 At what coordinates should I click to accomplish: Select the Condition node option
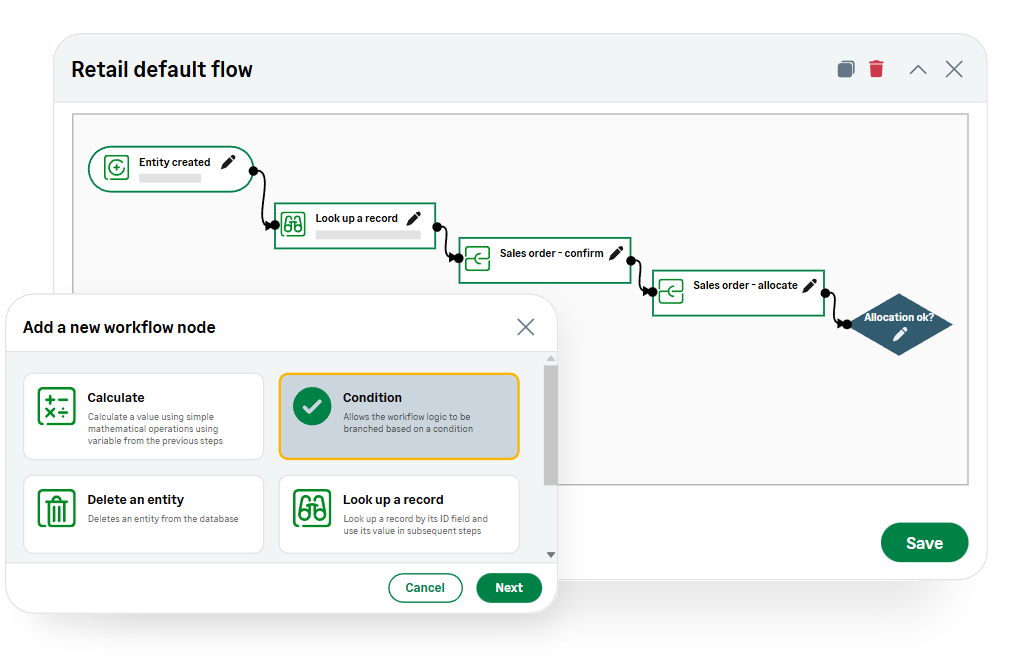coord(399,416)
